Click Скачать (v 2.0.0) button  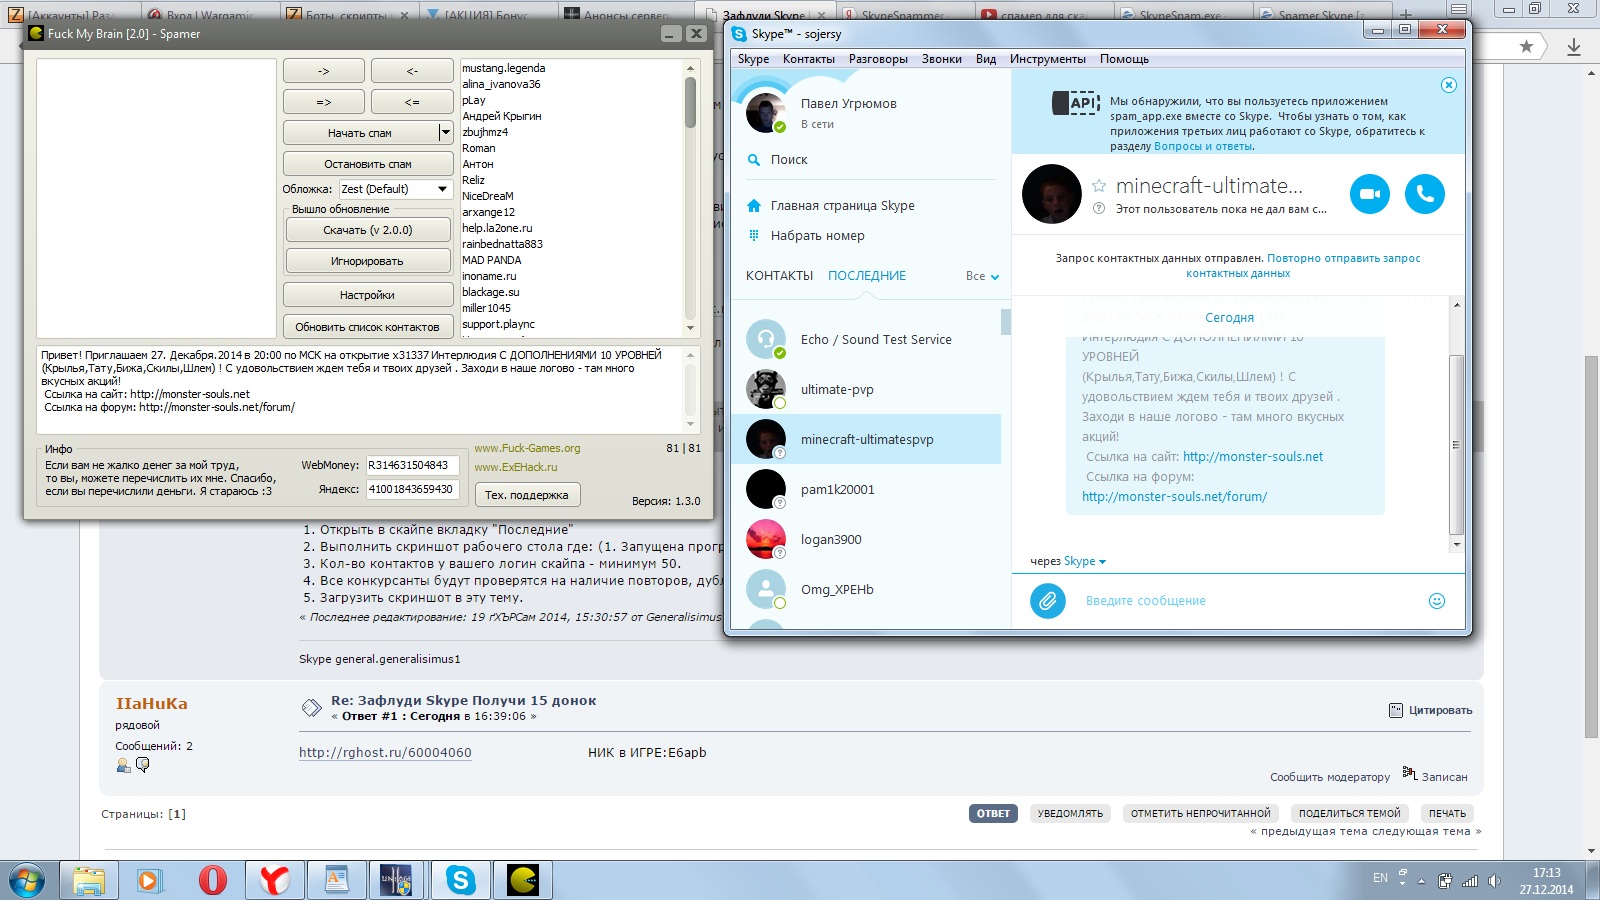point(367,230)
